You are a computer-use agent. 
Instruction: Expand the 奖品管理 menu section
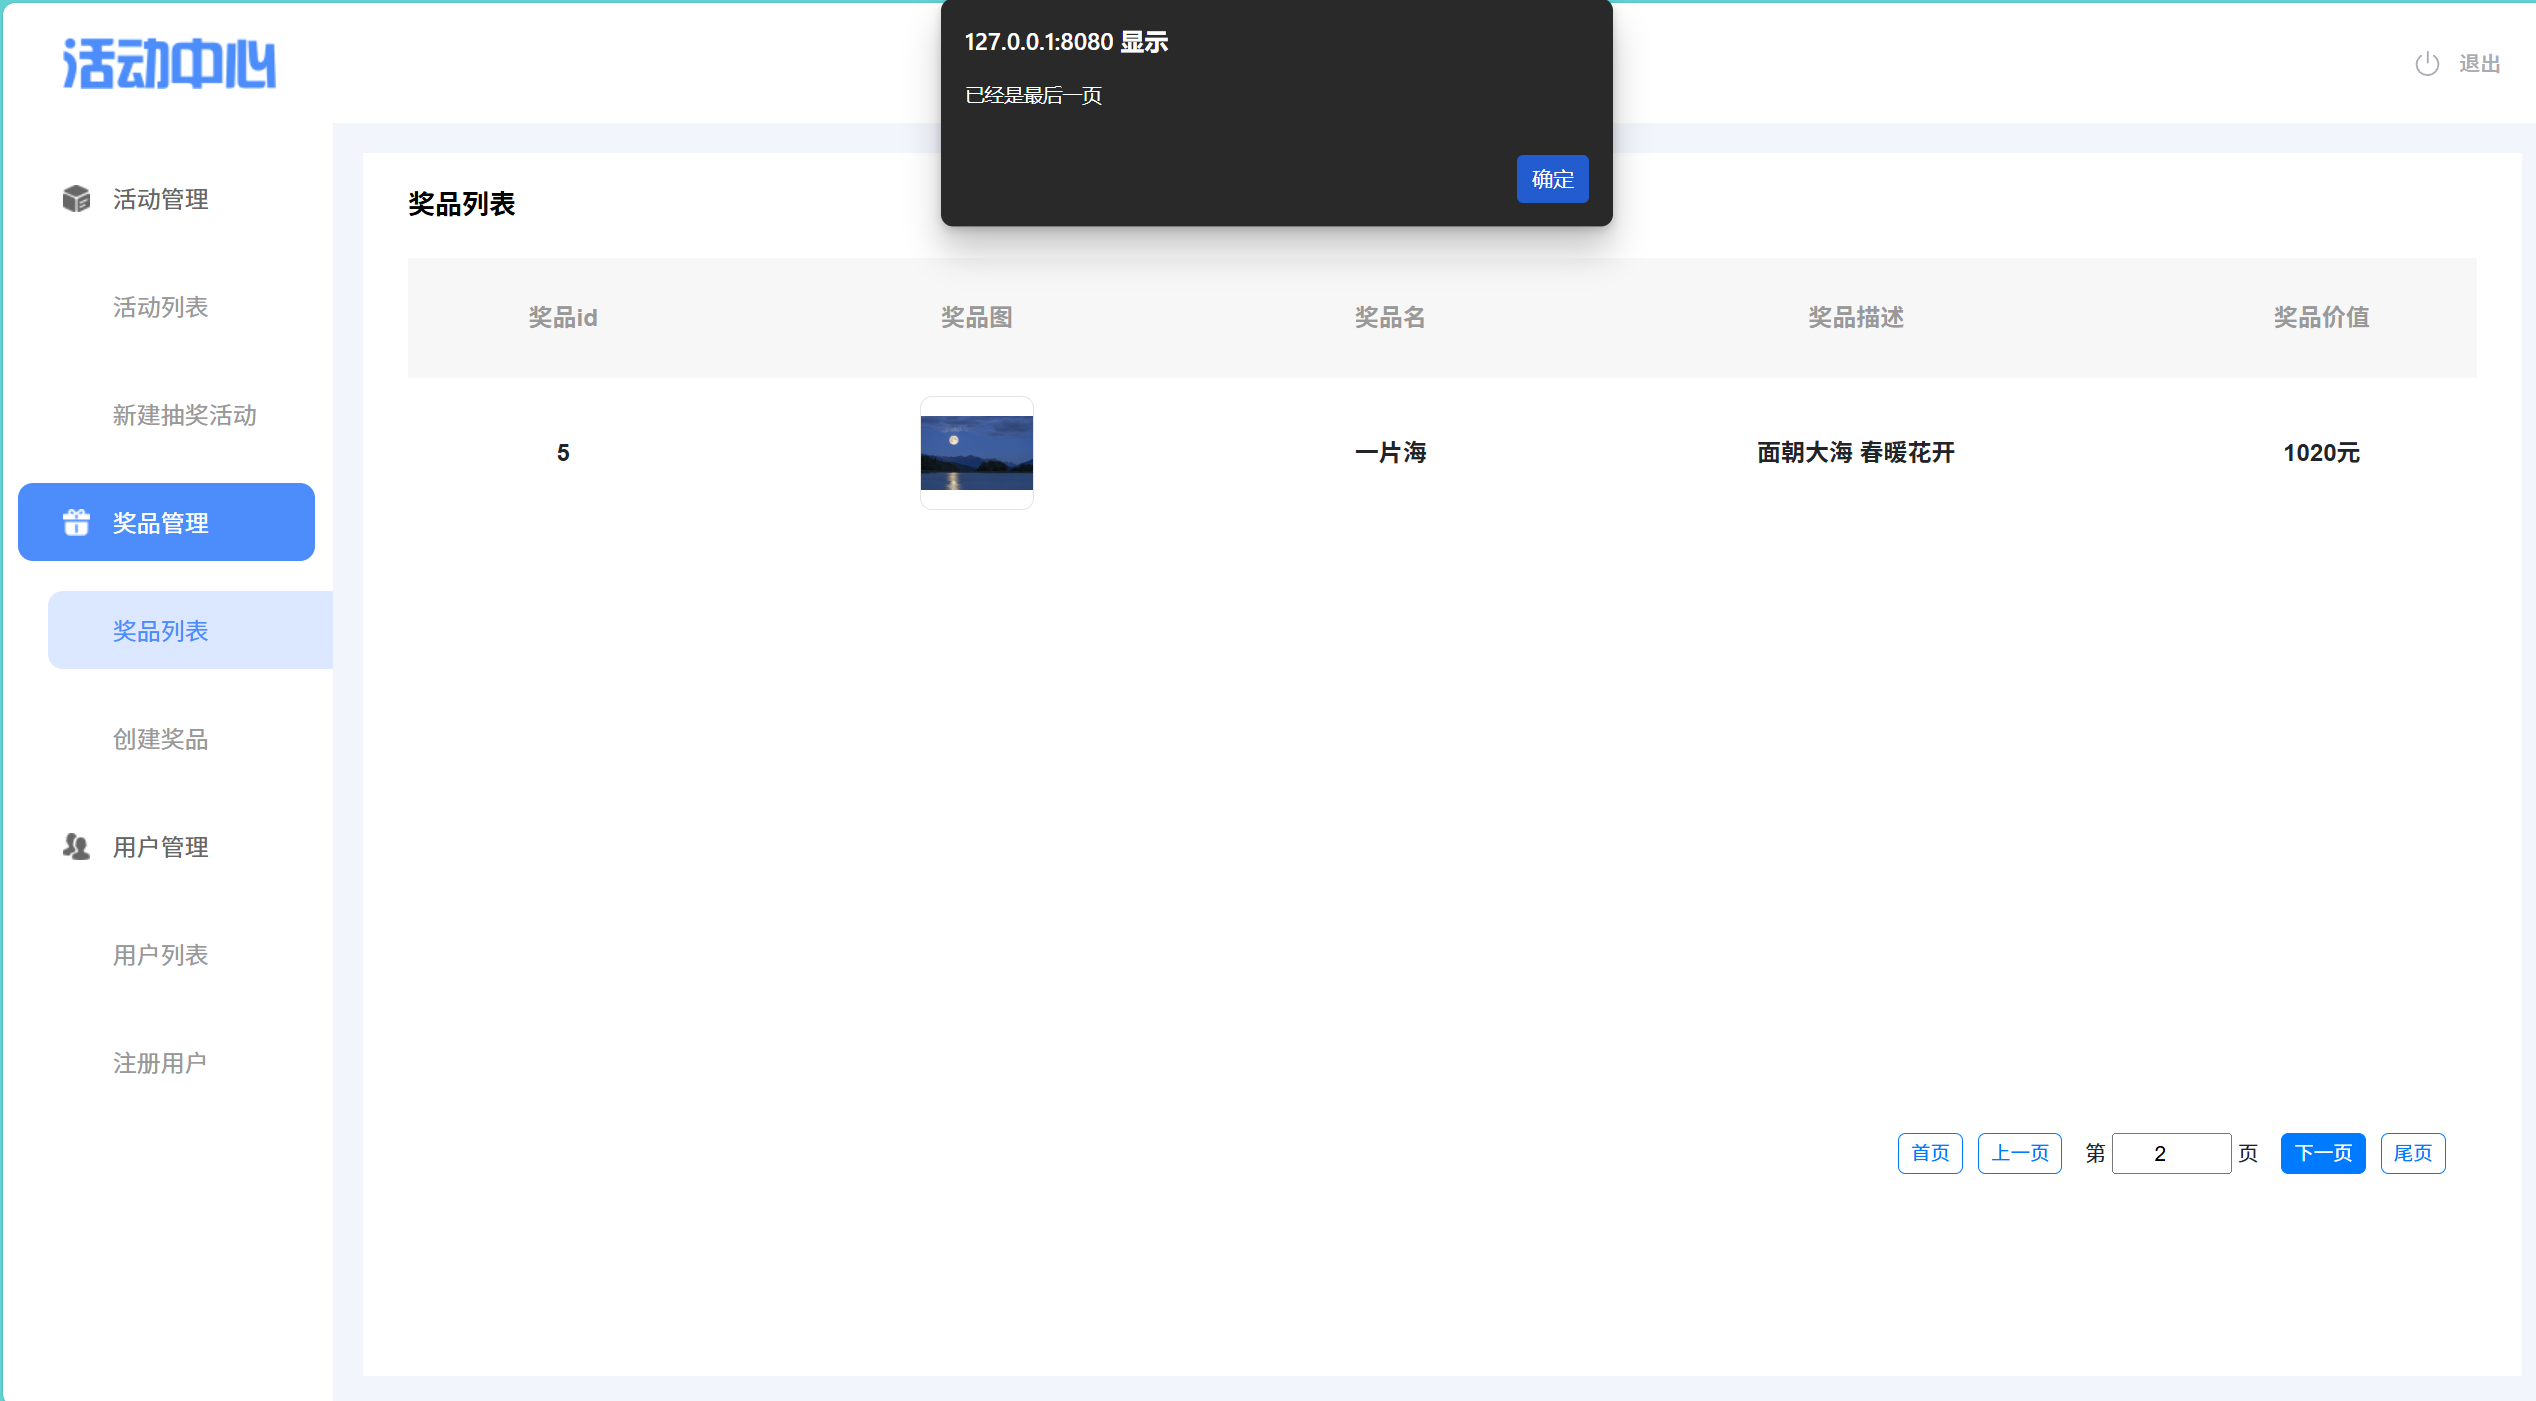coord(166,522)
